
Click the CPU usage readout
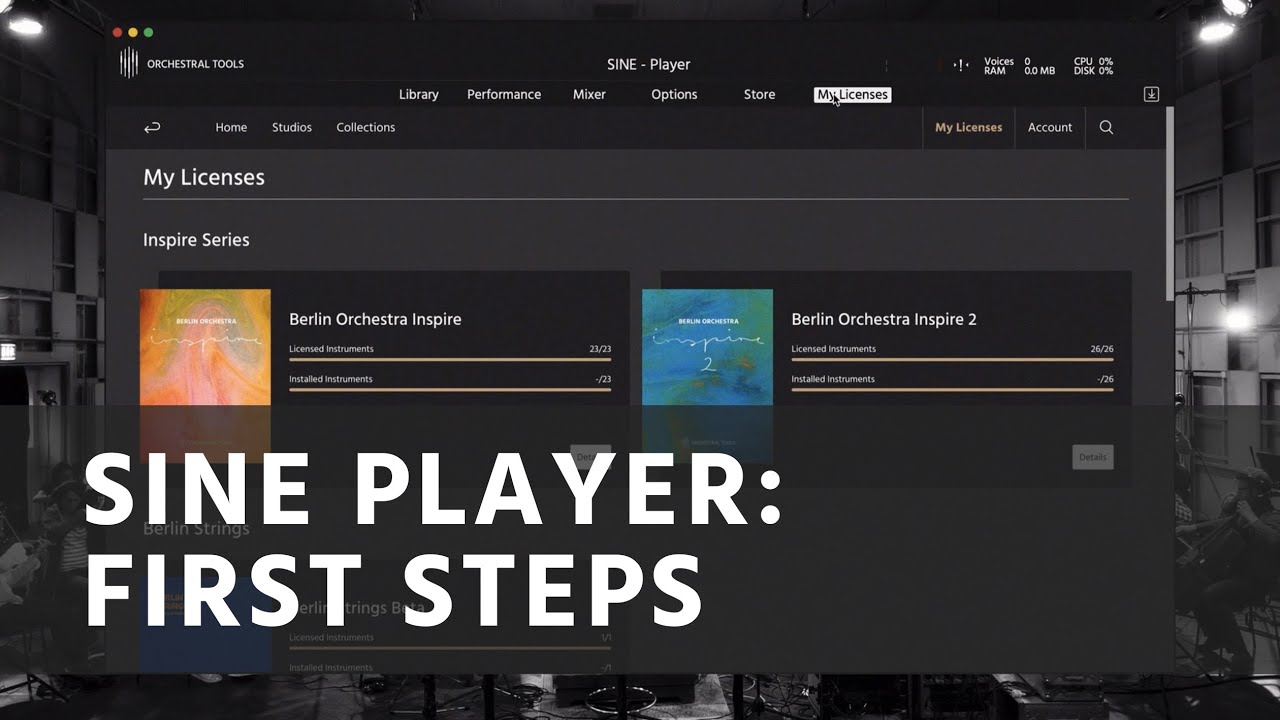1093,61
